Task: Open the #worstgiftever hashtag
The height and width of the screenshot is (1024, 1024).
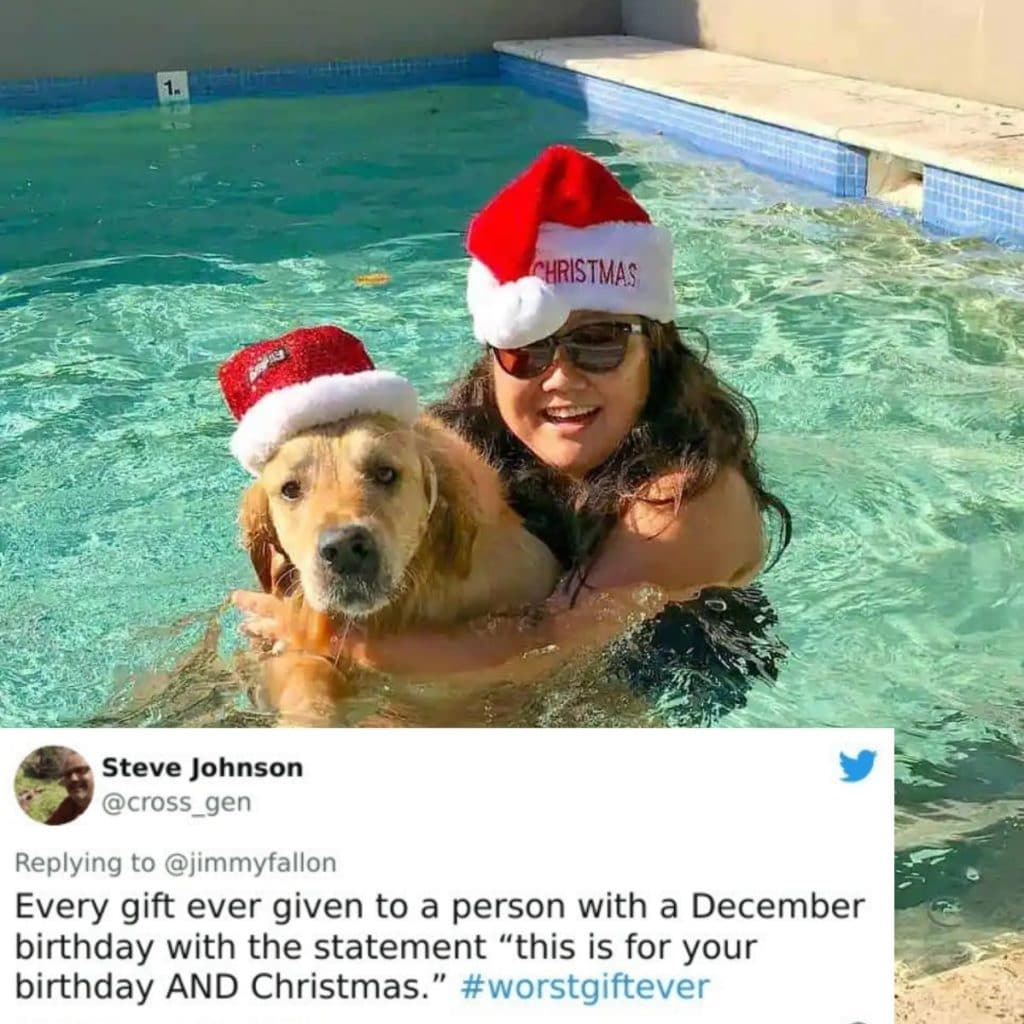Action: (x=585, y=986)
